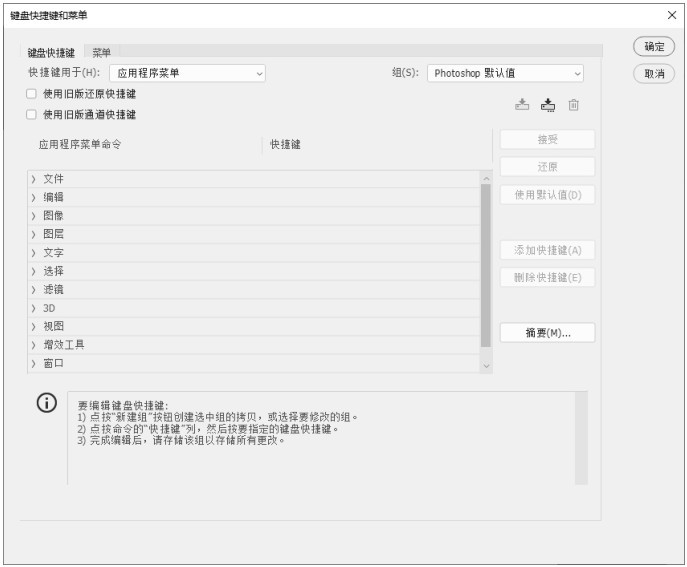Click the 添加快捷键(A) button
687x567 pixels.
(x=547, y=250)
